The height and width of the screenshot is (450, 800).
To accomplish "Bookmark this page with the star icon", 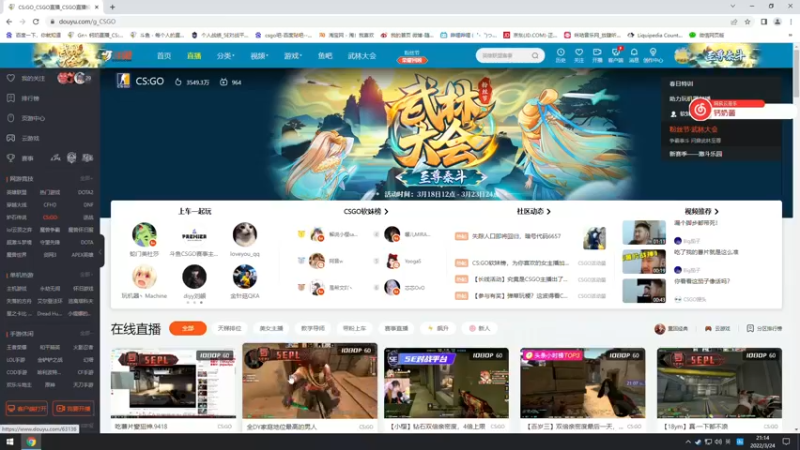I will [x=747, y=21].
